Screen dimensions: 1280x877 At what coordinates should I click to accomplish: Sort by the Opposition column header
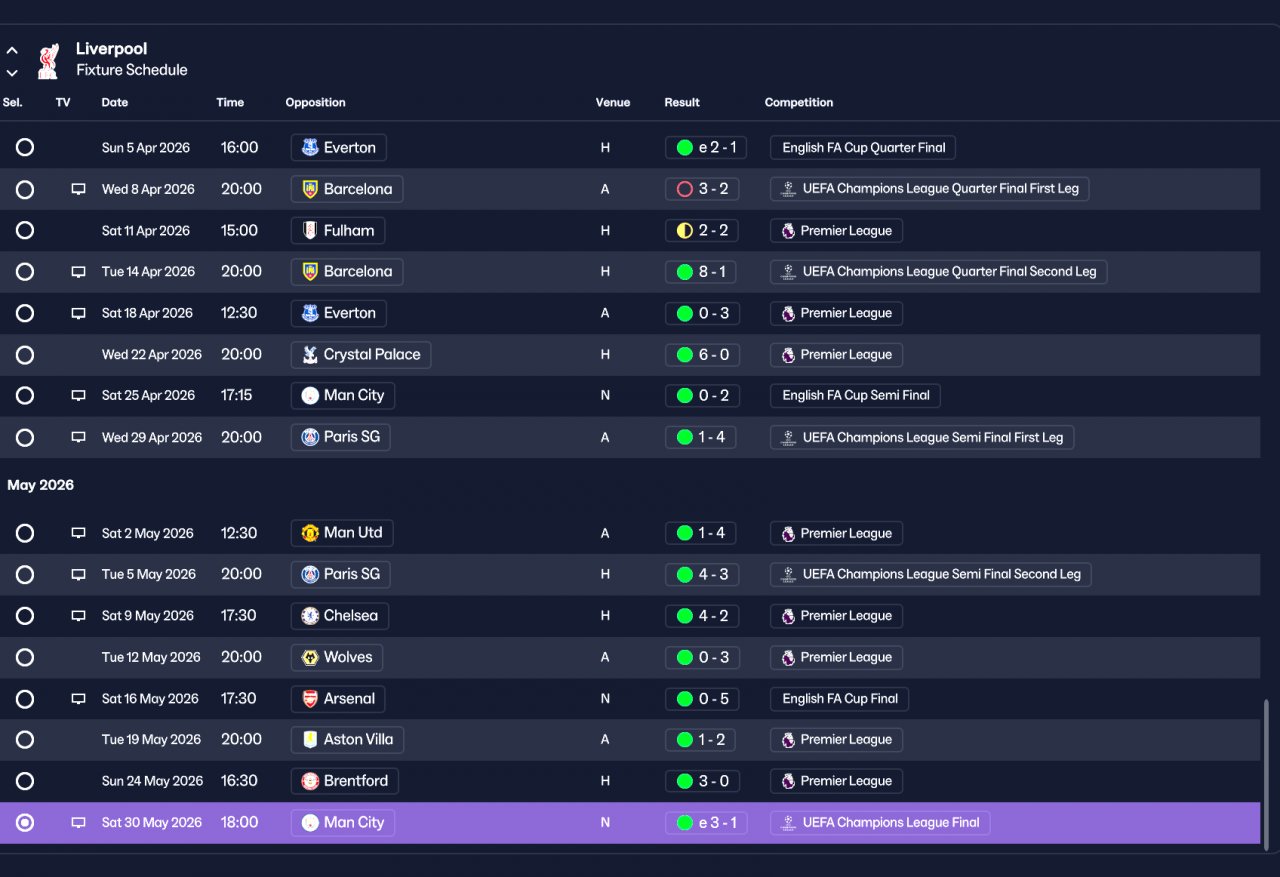(315, 103)
